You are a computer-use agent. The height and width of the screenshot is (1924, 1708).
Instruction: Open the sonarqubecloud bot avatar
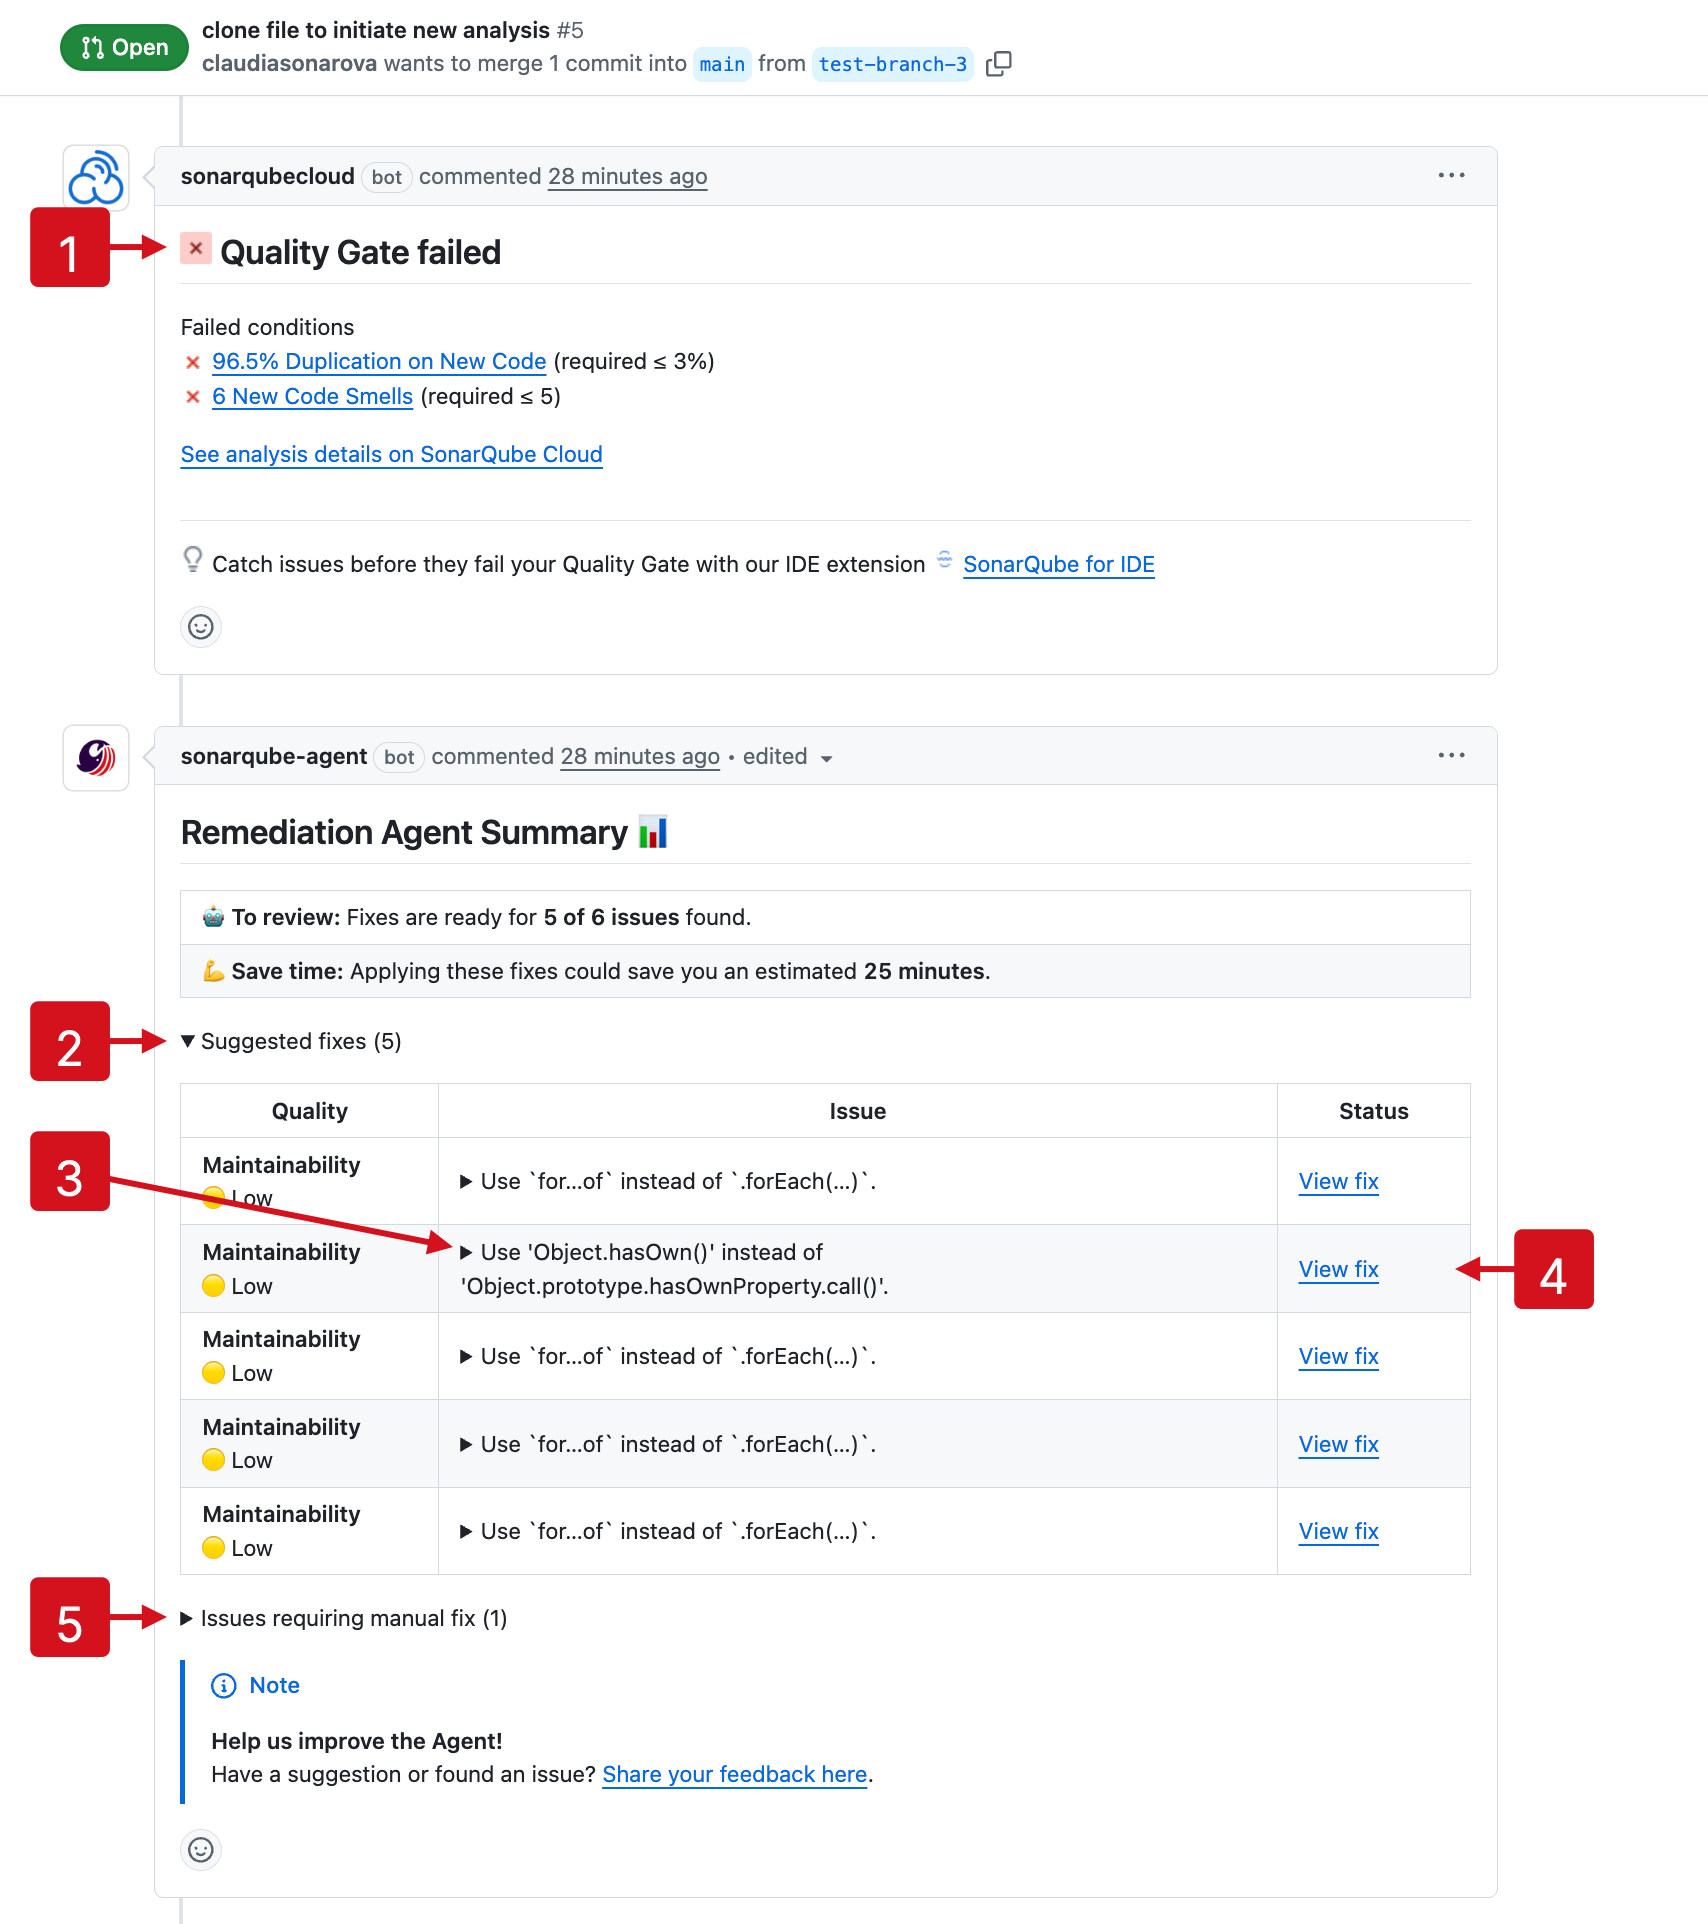pyautogui.click(x=95, y=177)
